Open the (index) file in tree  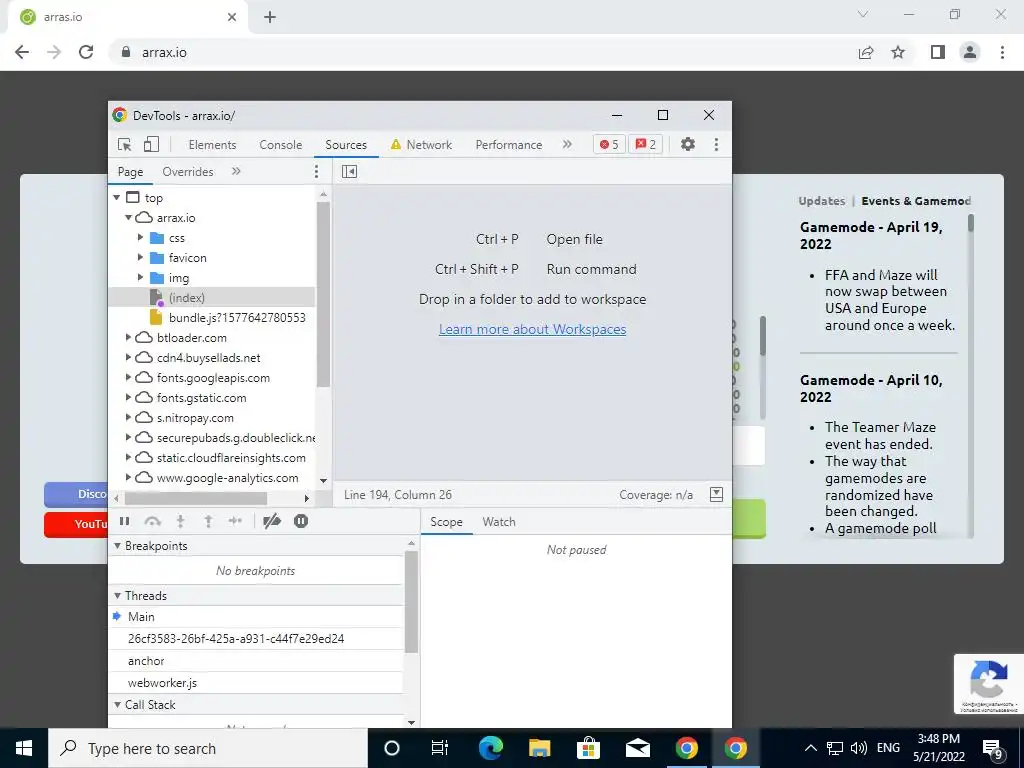pos(186,298)
